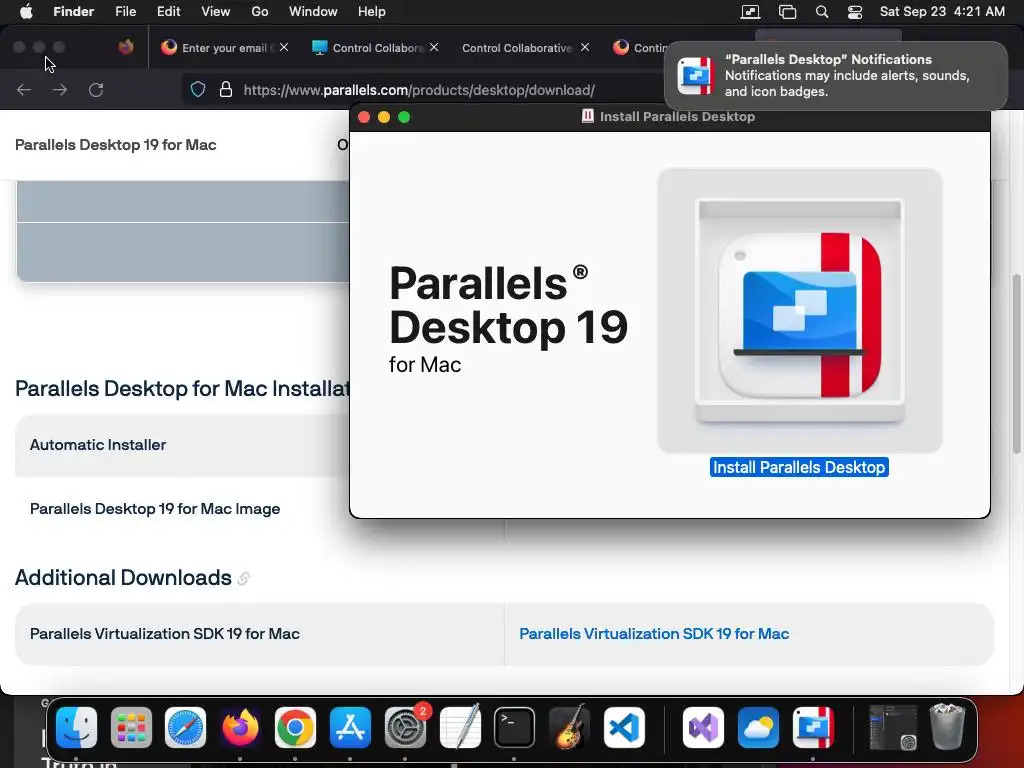Open the minimized window thumbnail in Dock
The height and width of the screenshot is (768, 1024).
click(x=893, y=728)
